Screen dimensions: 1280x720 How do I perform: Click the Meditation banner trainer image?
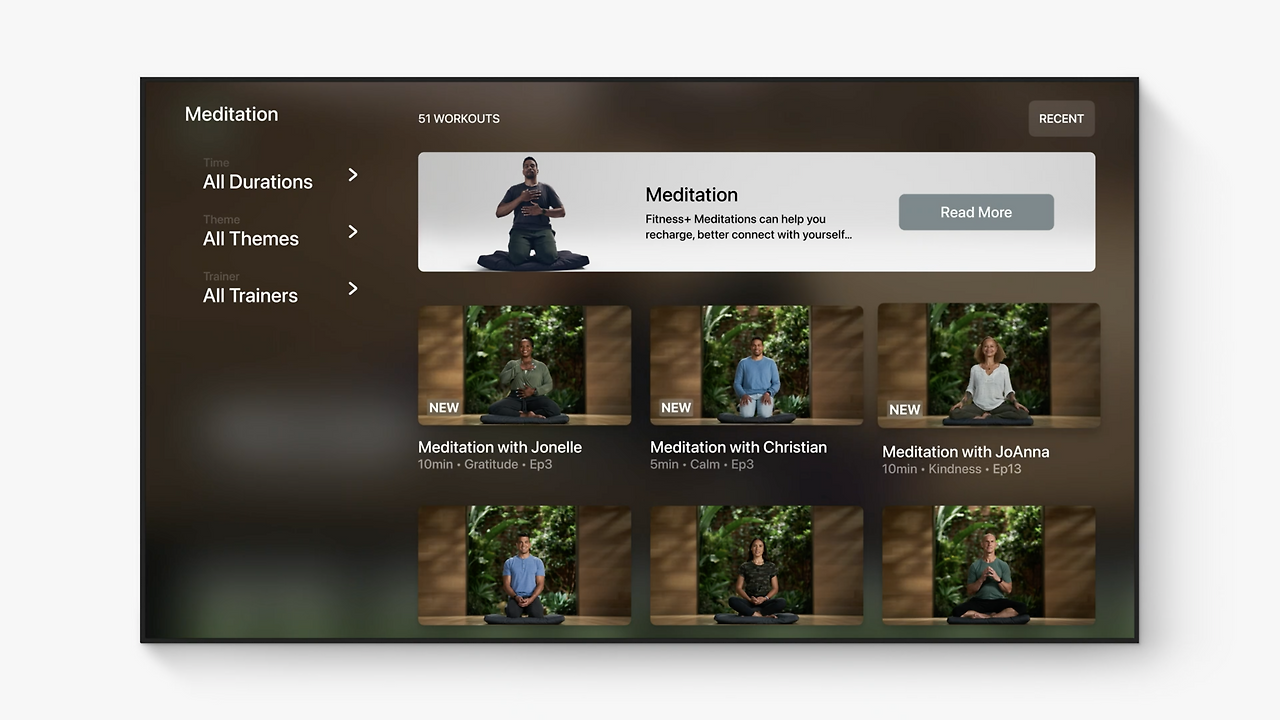533,213
